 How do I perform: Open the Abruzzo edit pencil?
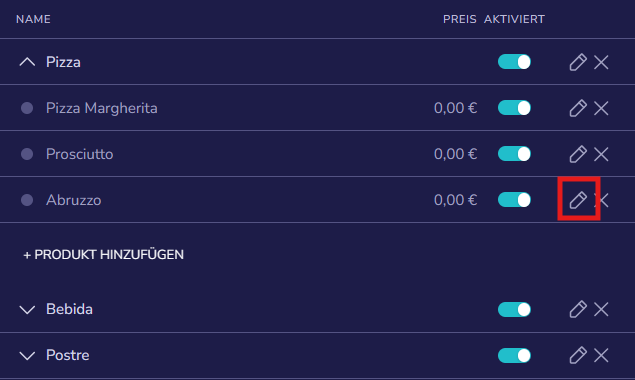578,200
